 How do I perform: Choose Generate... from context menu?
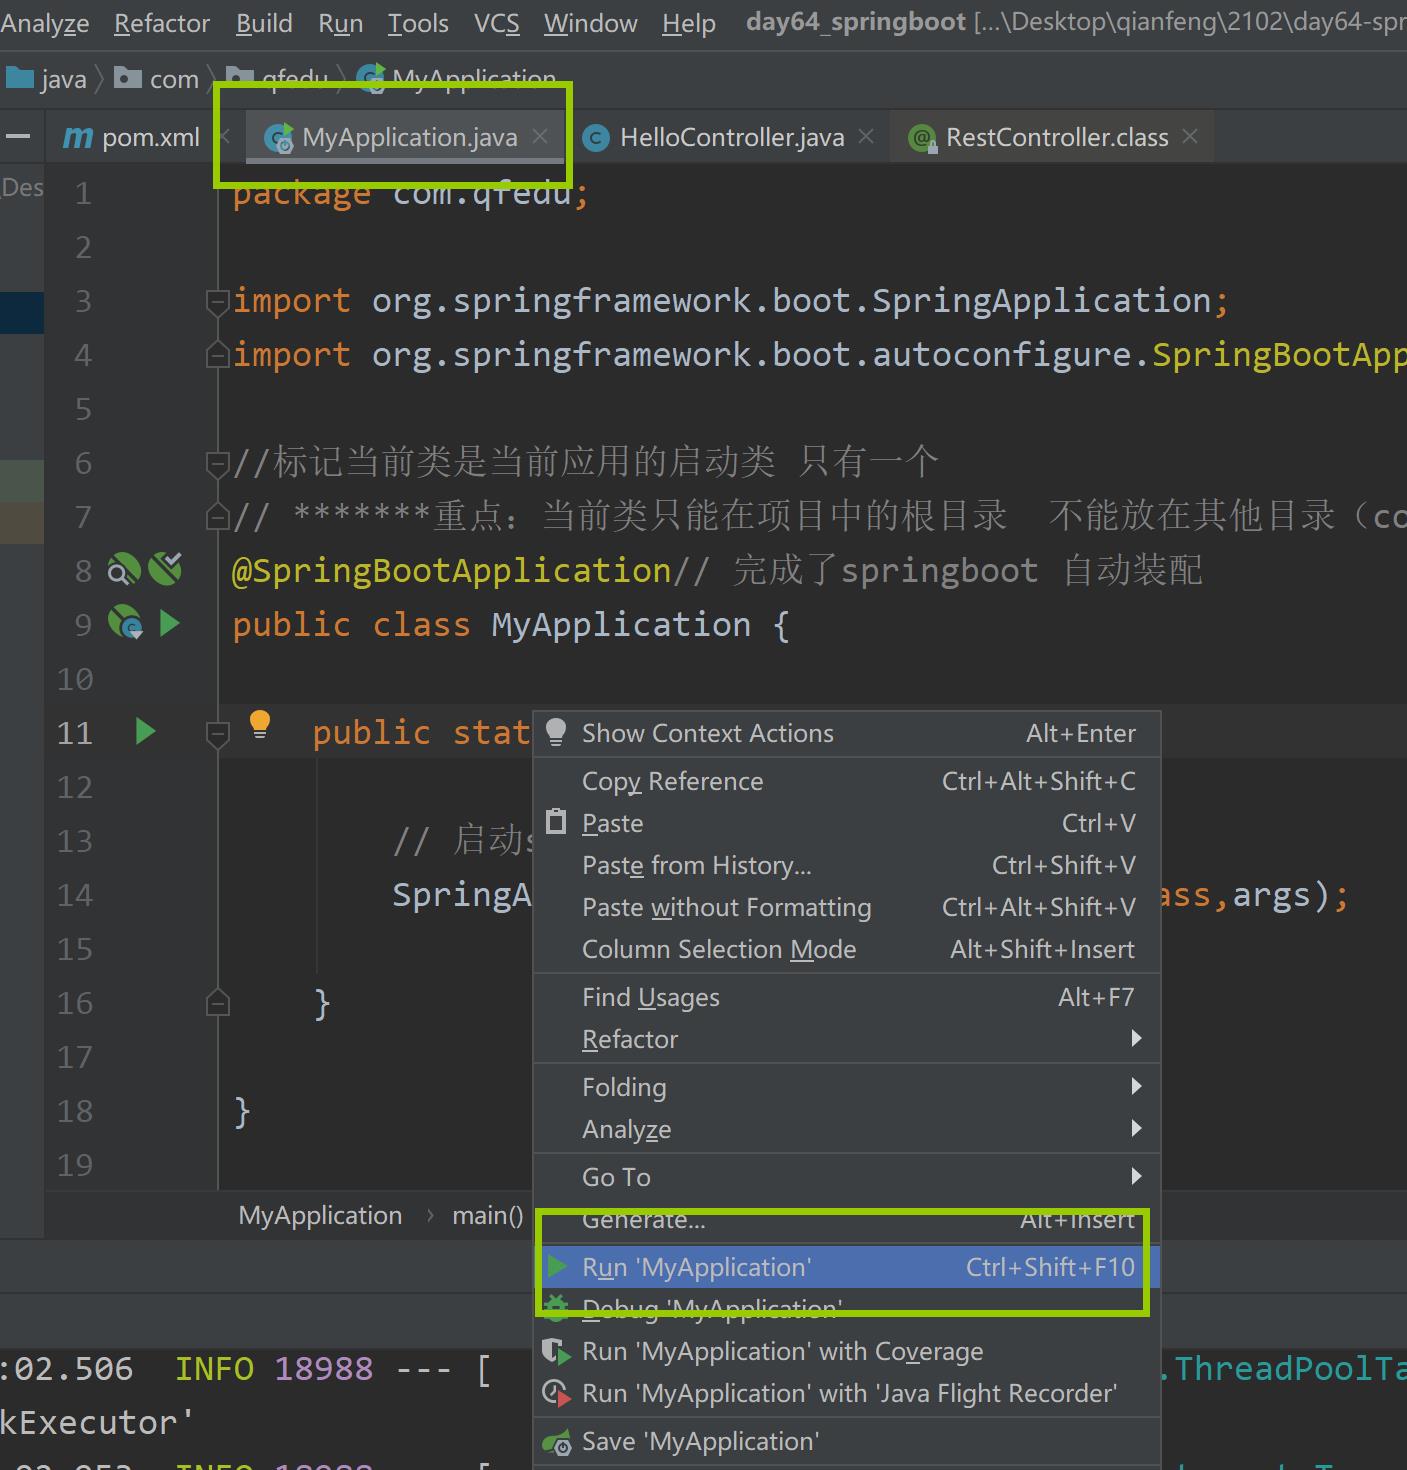tap(847, 1220)
